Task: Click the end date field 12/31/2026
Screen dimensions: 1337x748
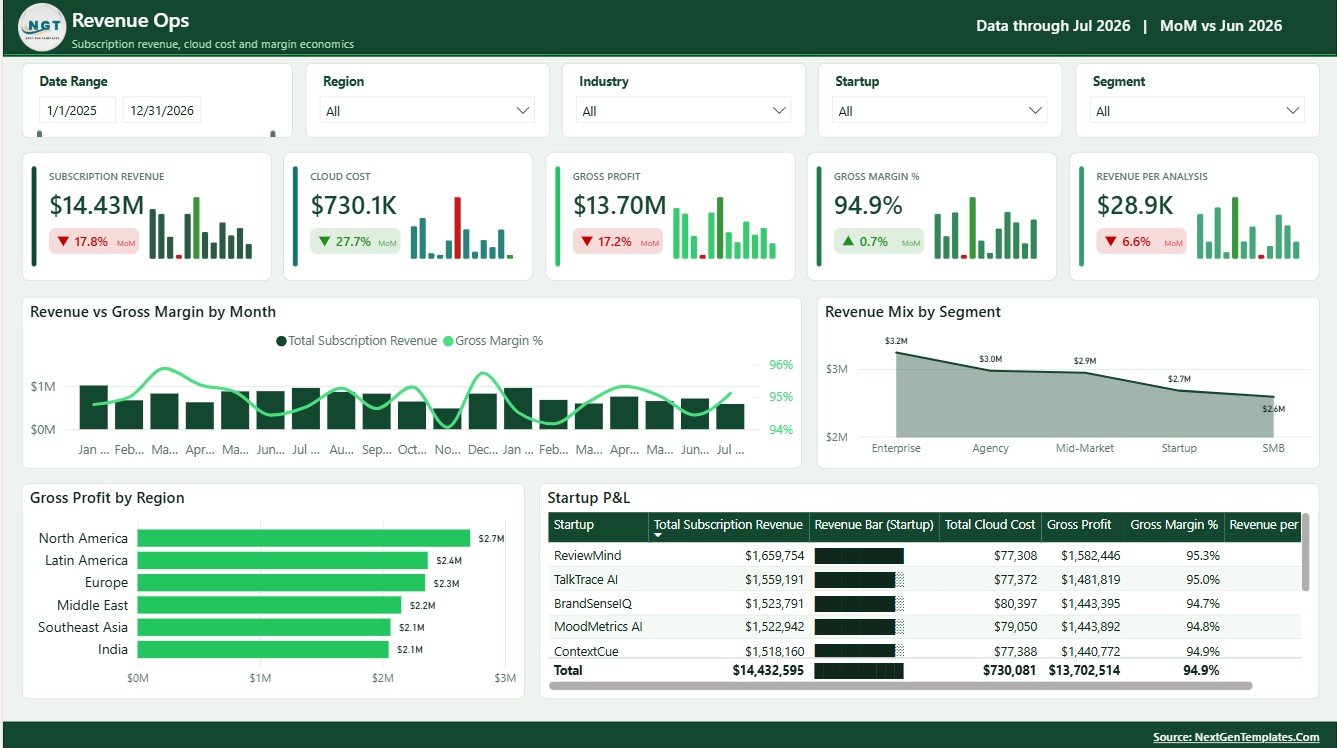Action: pyautogui.click(x=162, y=110)
